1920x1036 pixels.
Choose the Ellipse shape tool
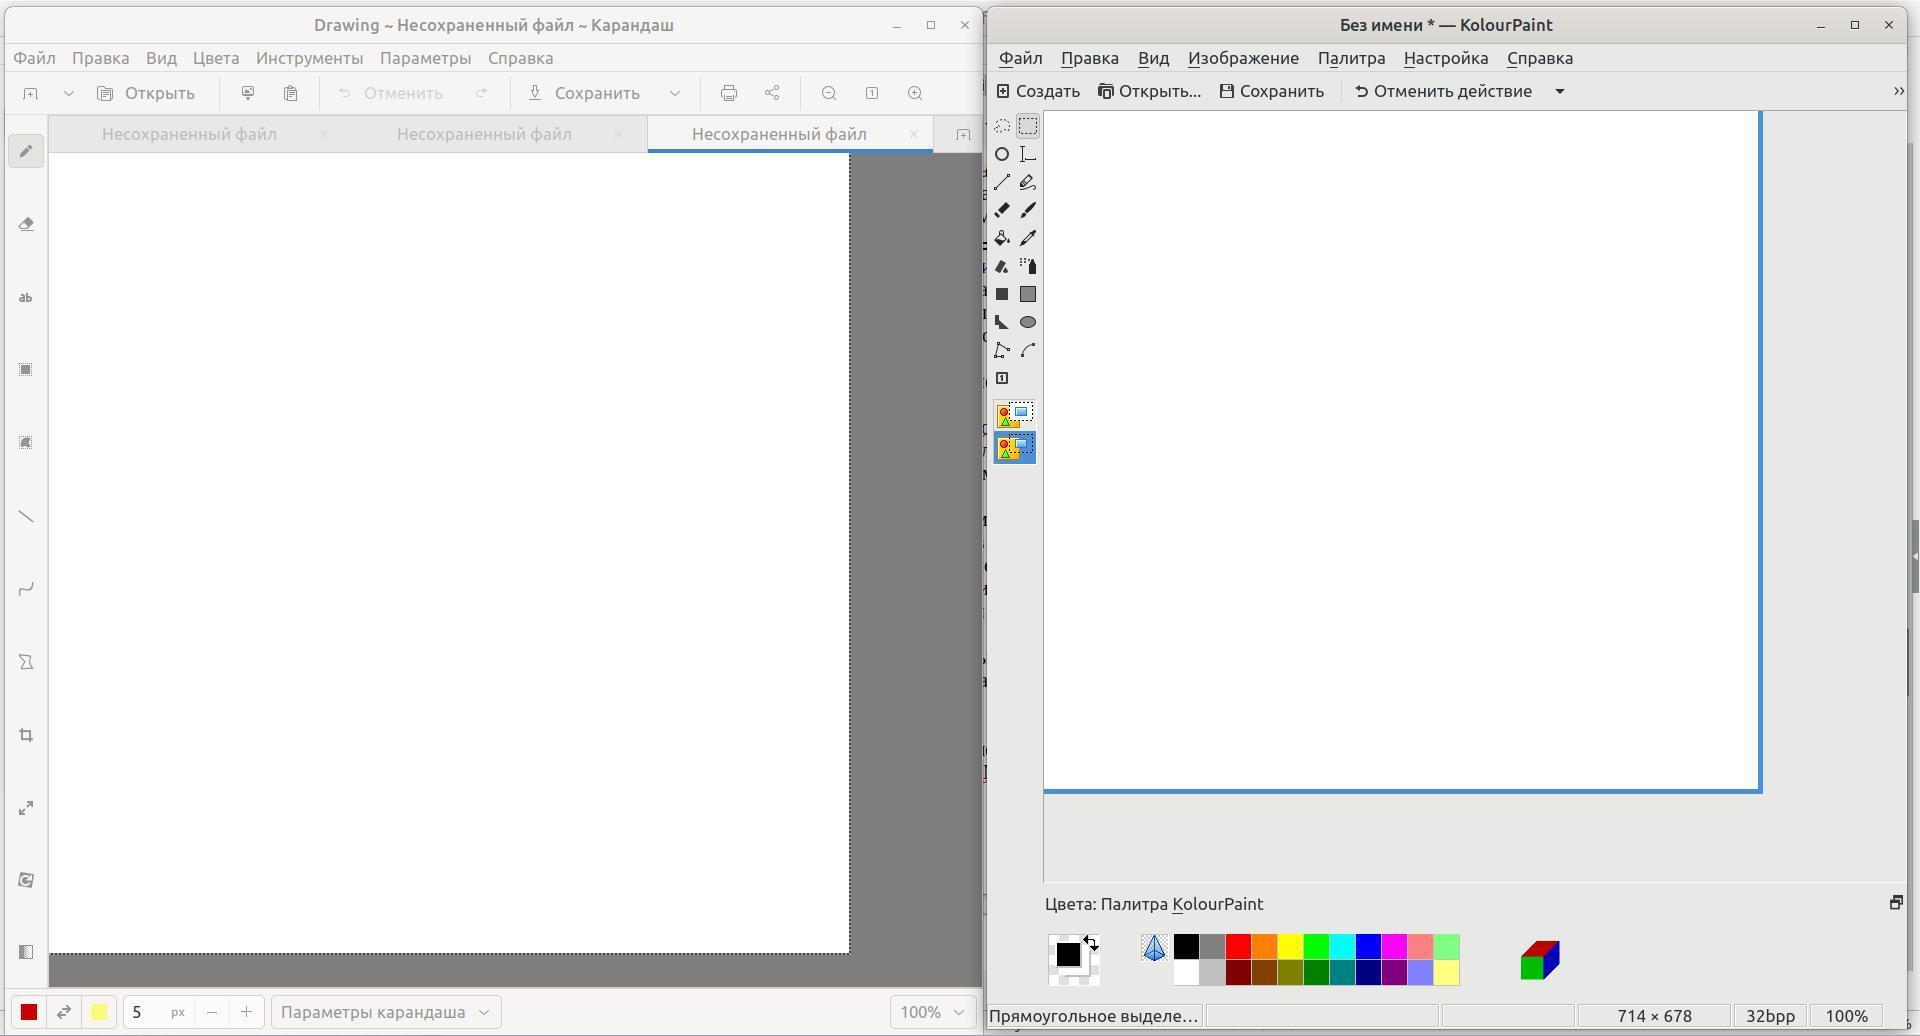(1028, 322)
